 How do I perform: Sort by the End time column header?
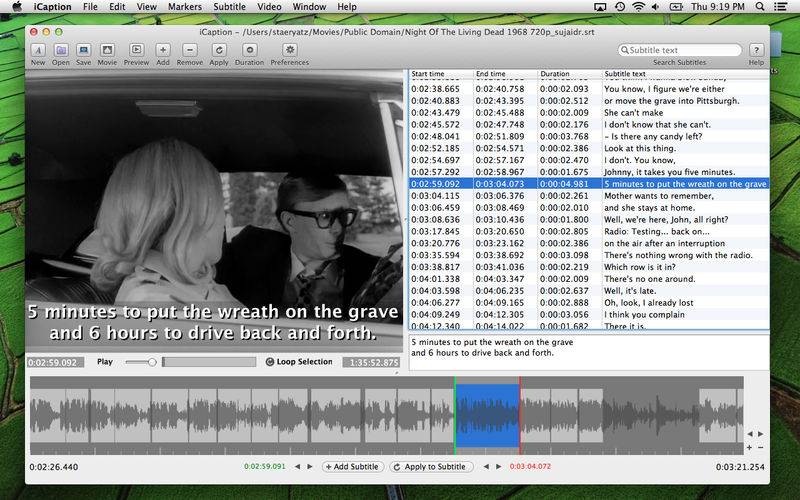tap(505, 73)
